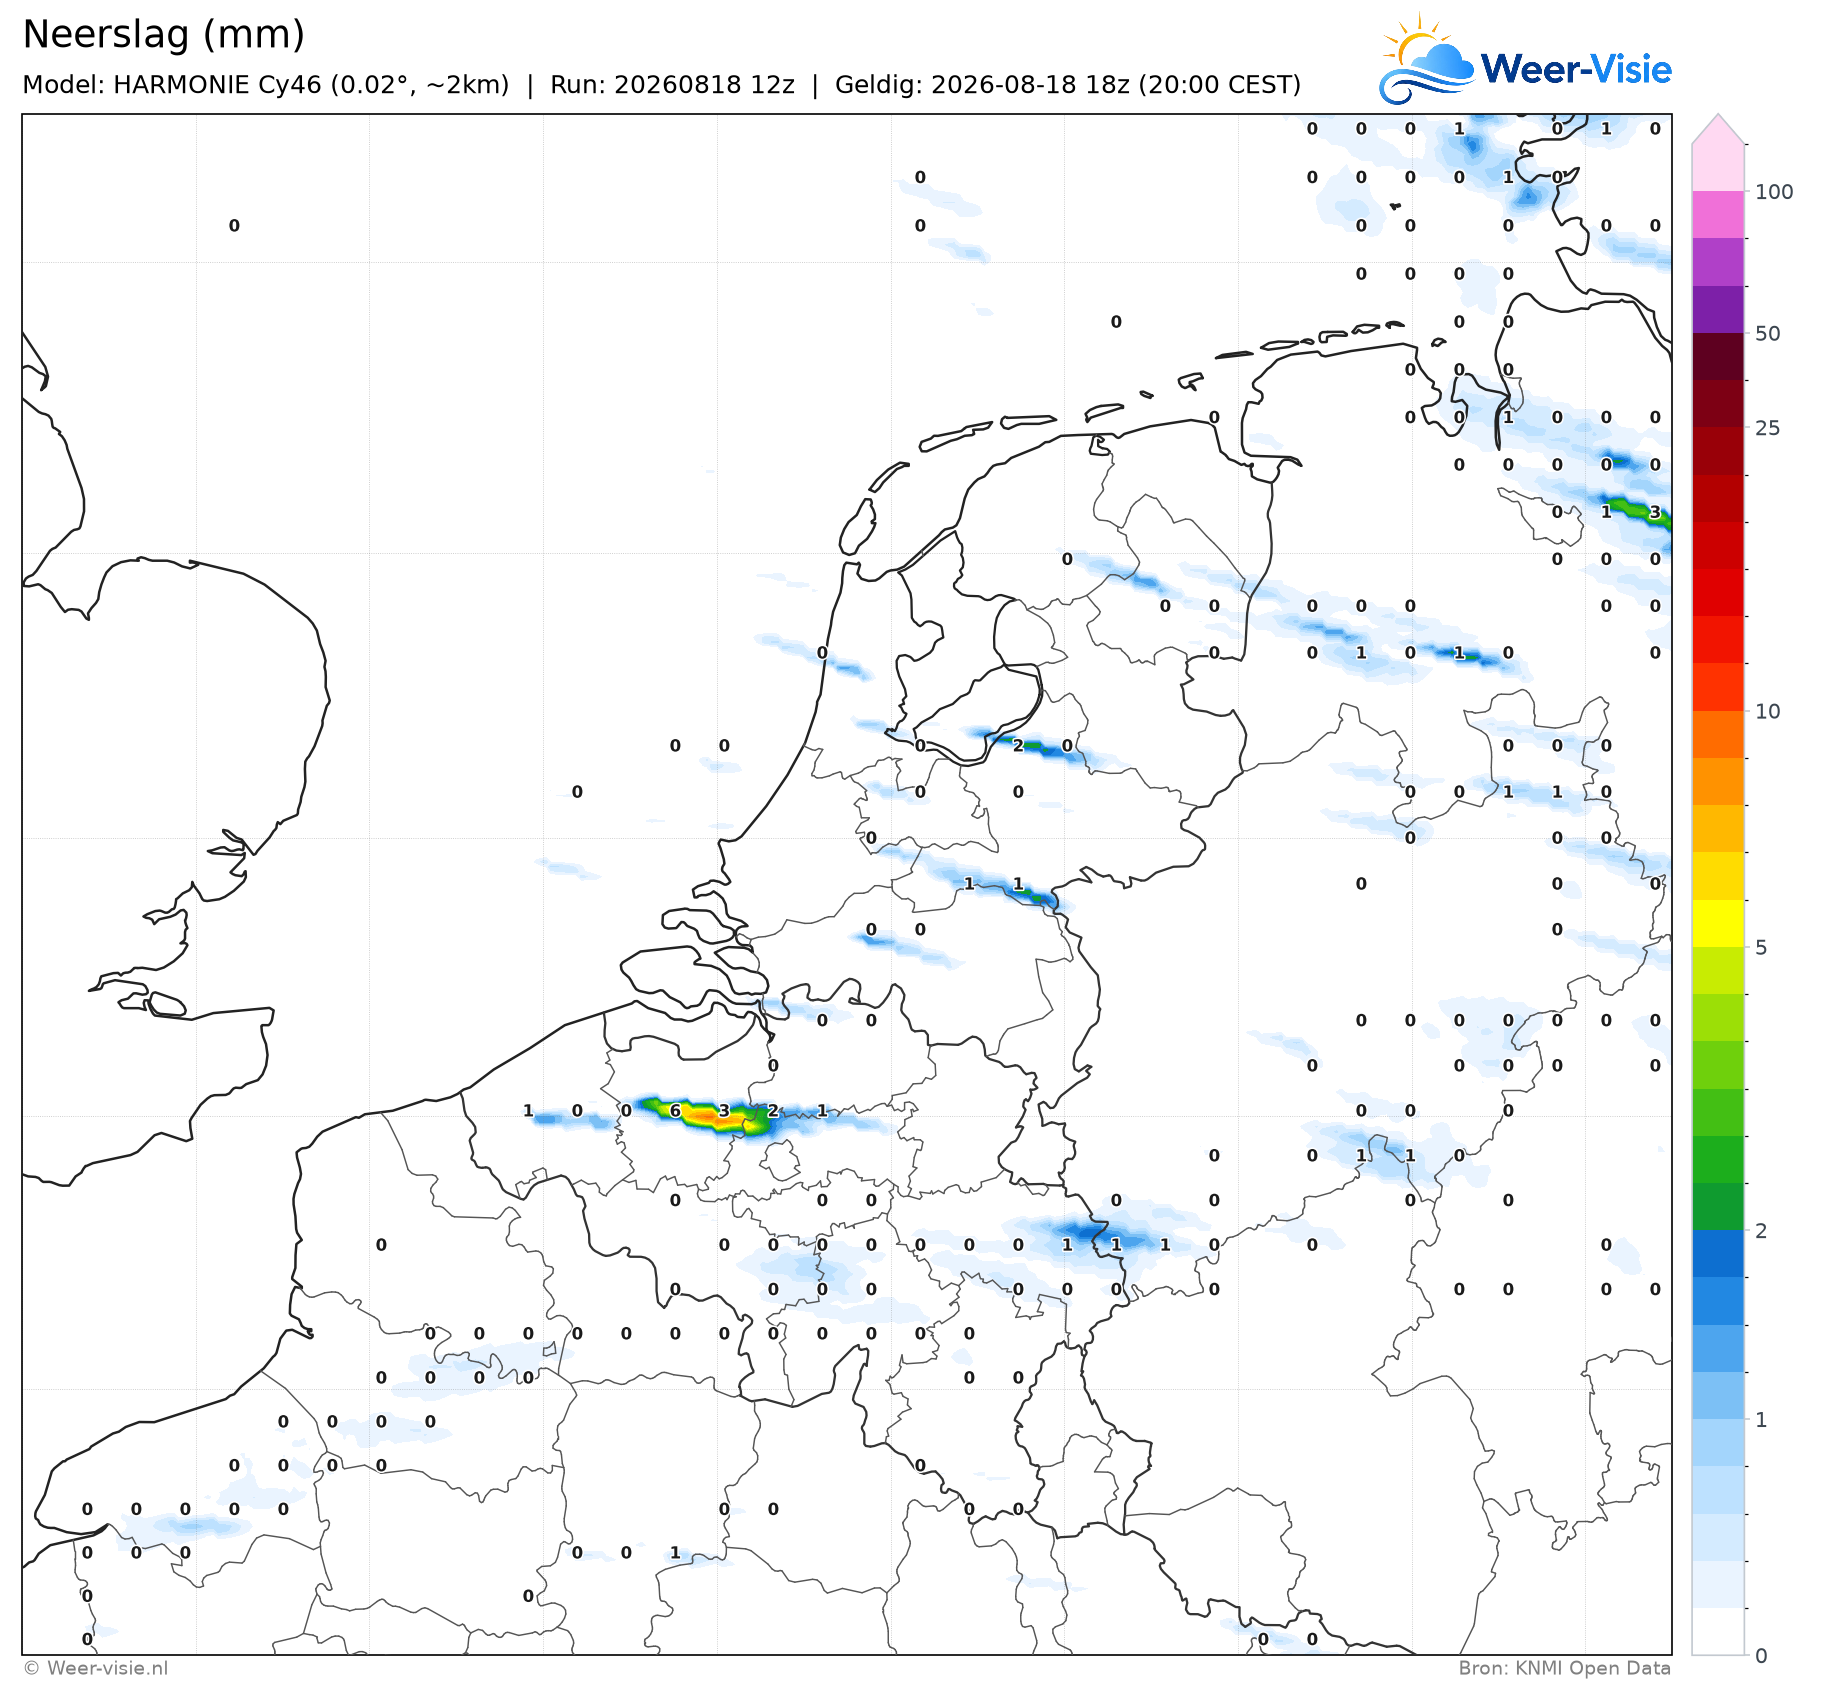Select the dark red 25 mm legend swatch
Viewport: 1824px width, 1681px height.
(1718, 404)
